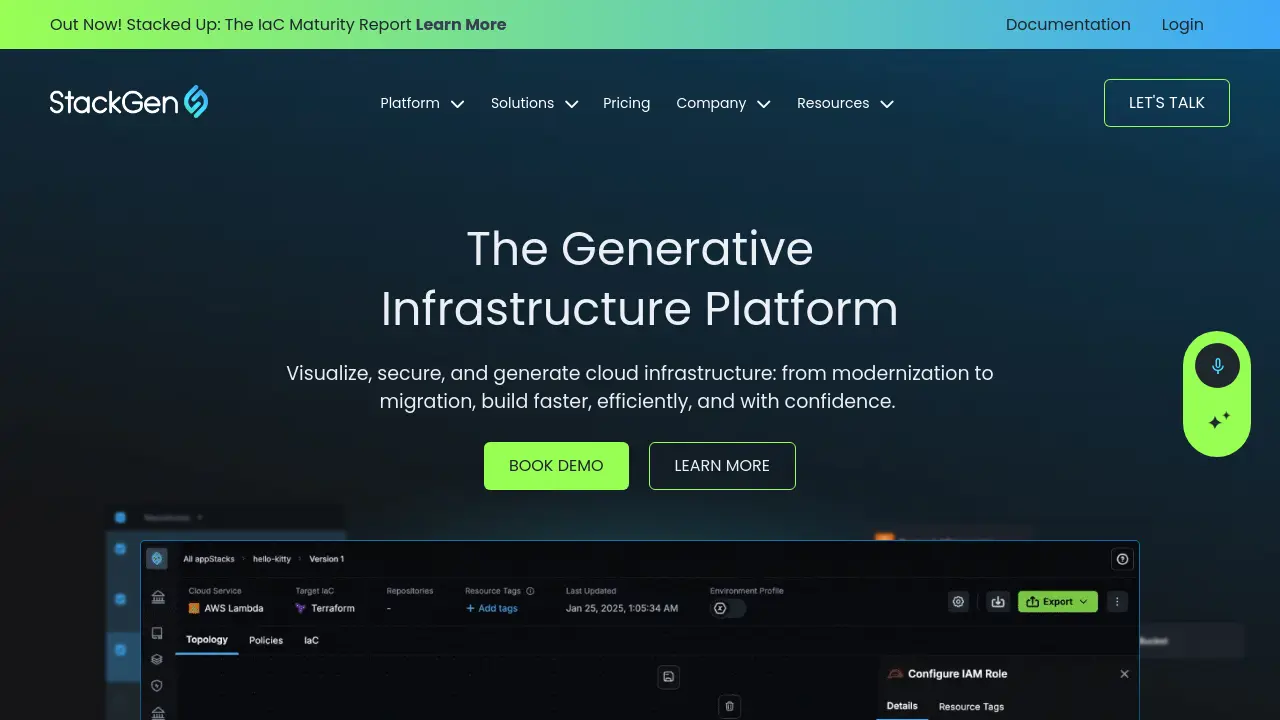1280x720 pixels.
Task: Open the green Export dropdown
Action: (x=1058, y=602)
